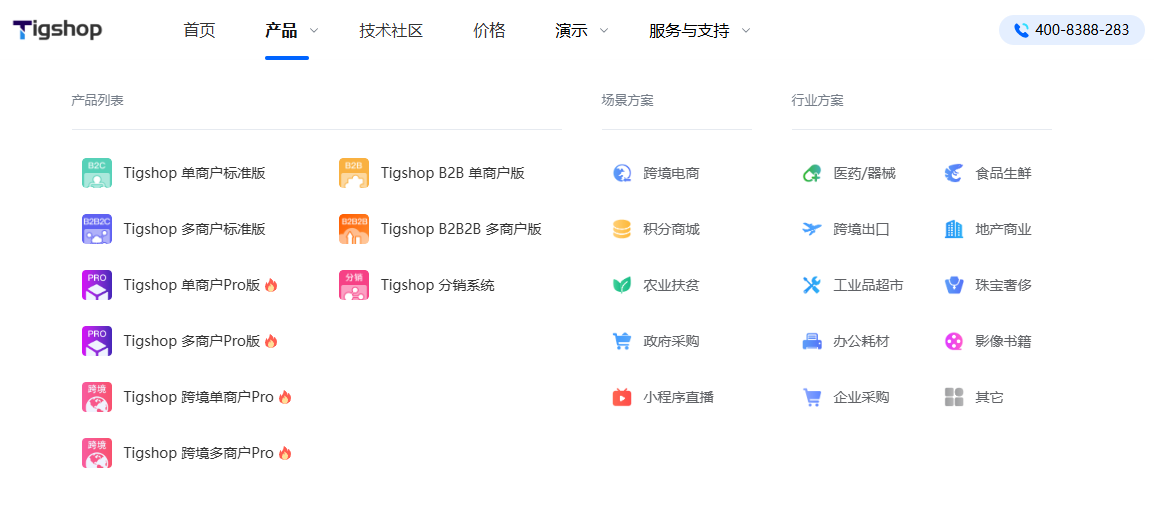This screenshot has width=1154, height=520.
Task: Click the jewelry icon next to 珠宝奢侈
Action: (954, 285)
